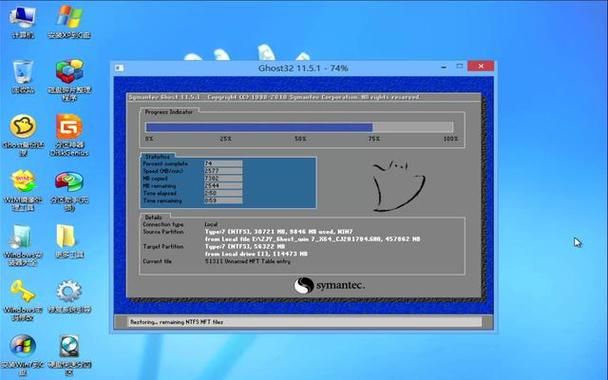The width and height of the screenshot is (608, 380).
Task: Click the Ghost progress indicator bar
Action: pos(299,127)
